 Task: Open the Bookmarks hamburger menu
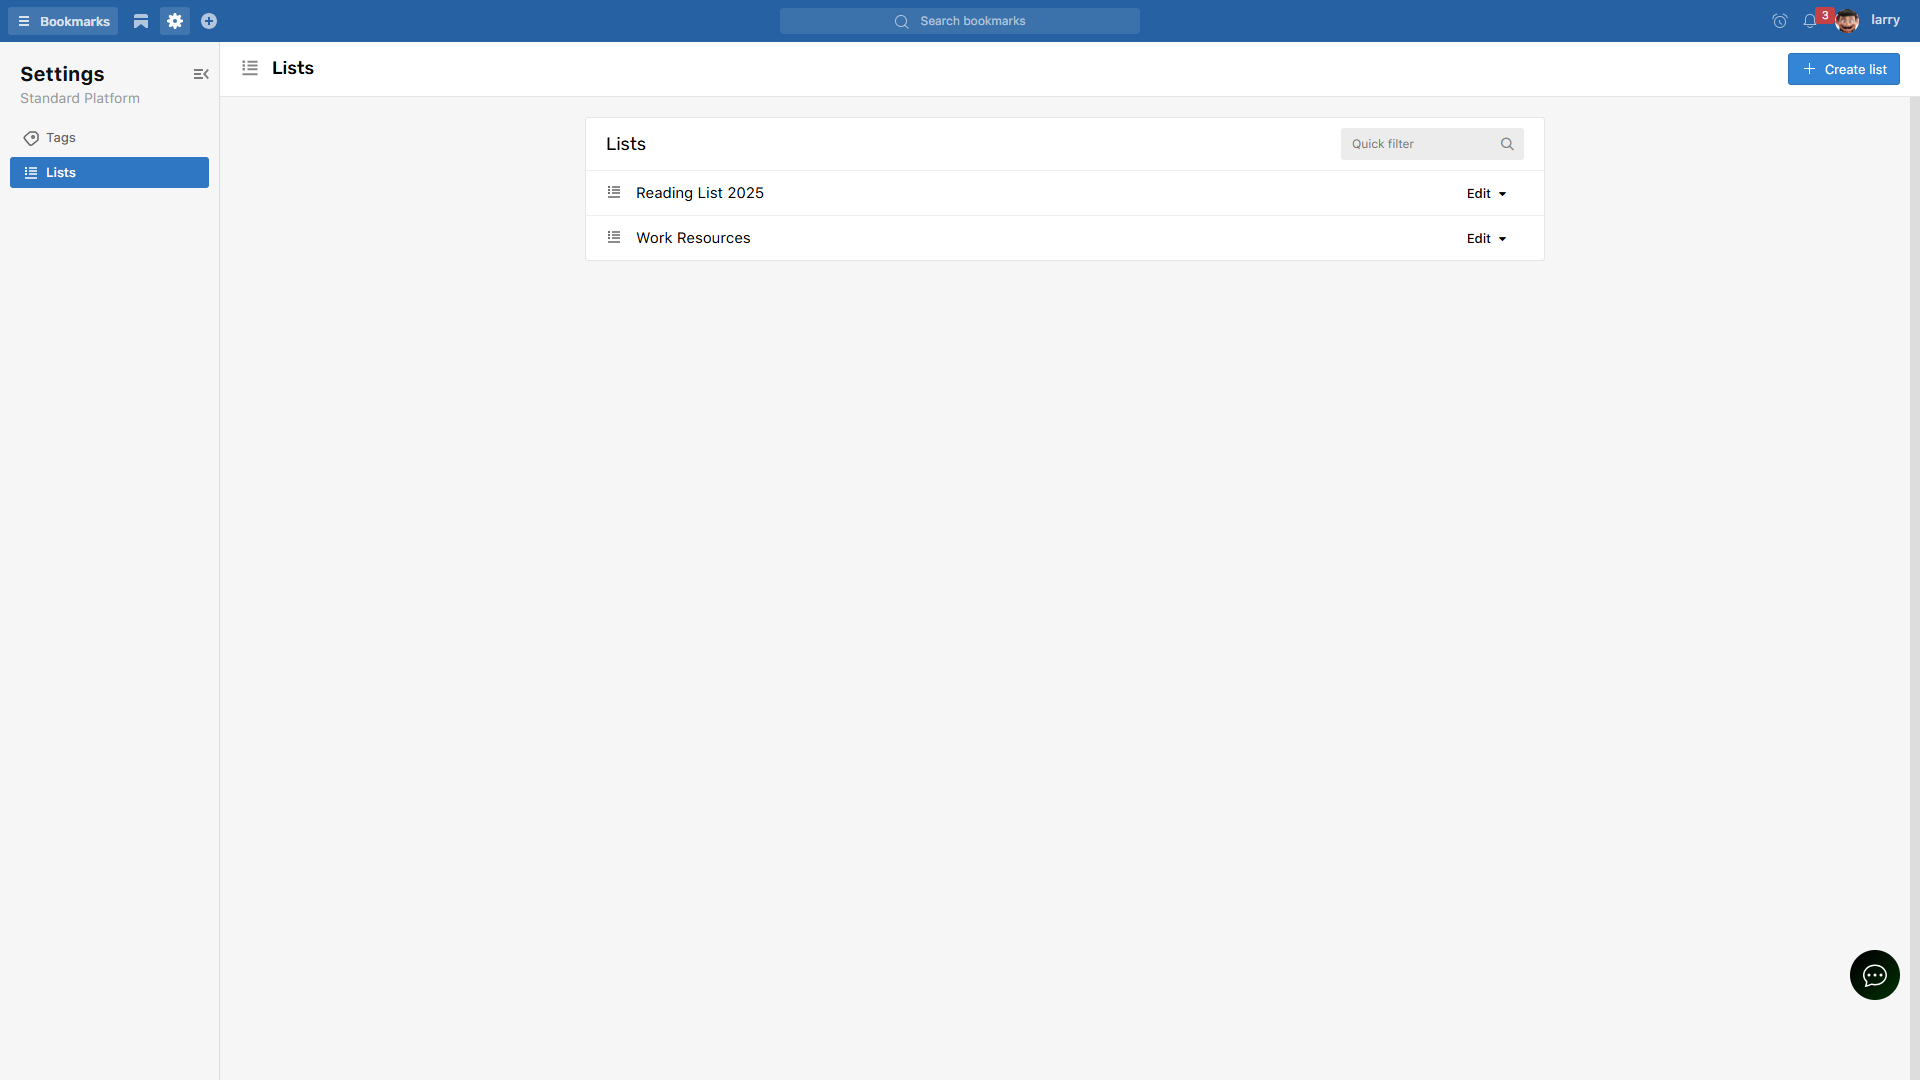[63, 21]
